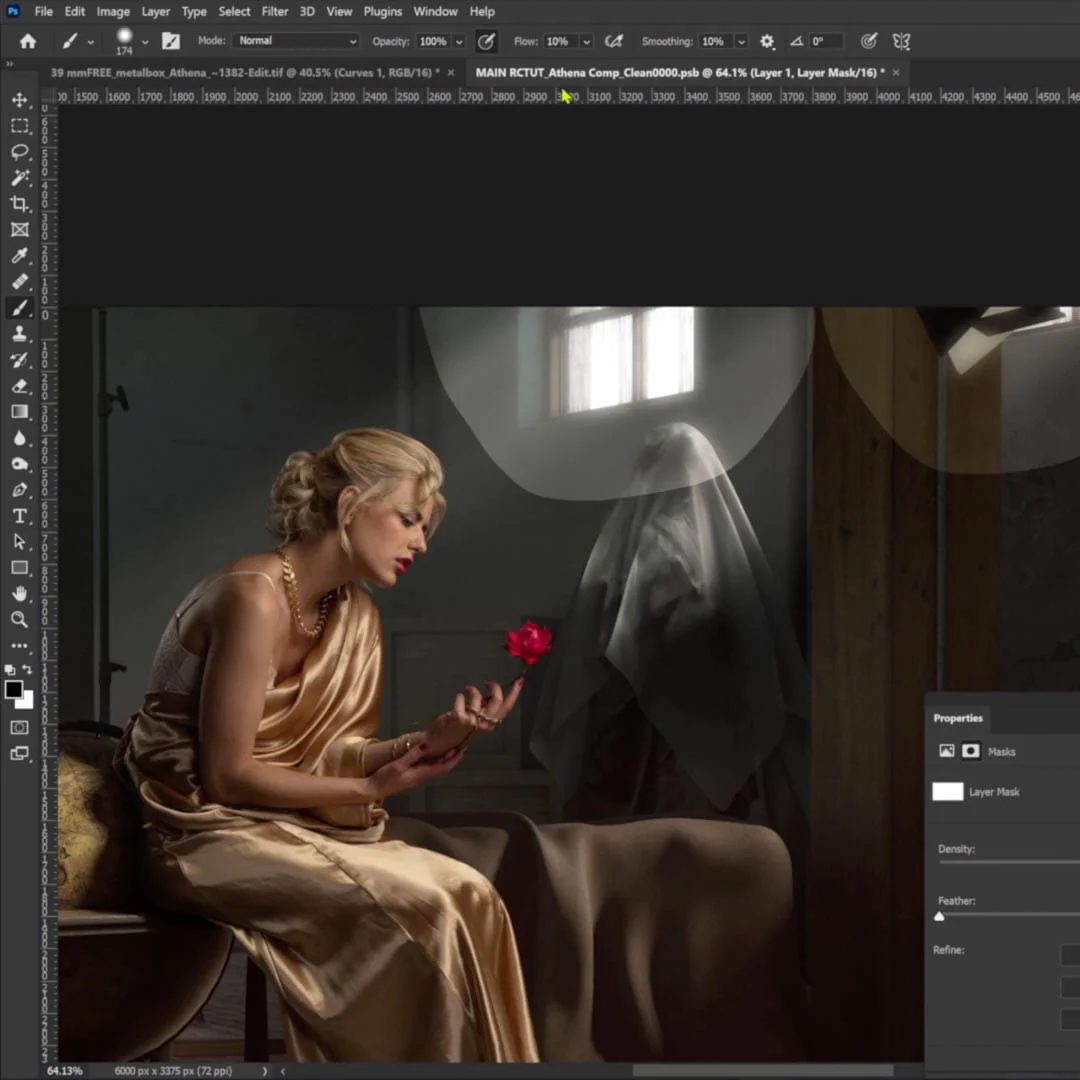Enable pressure-controlled opacity
The width and height of the screenshot is (1080, 1080).
click(486, 41)
